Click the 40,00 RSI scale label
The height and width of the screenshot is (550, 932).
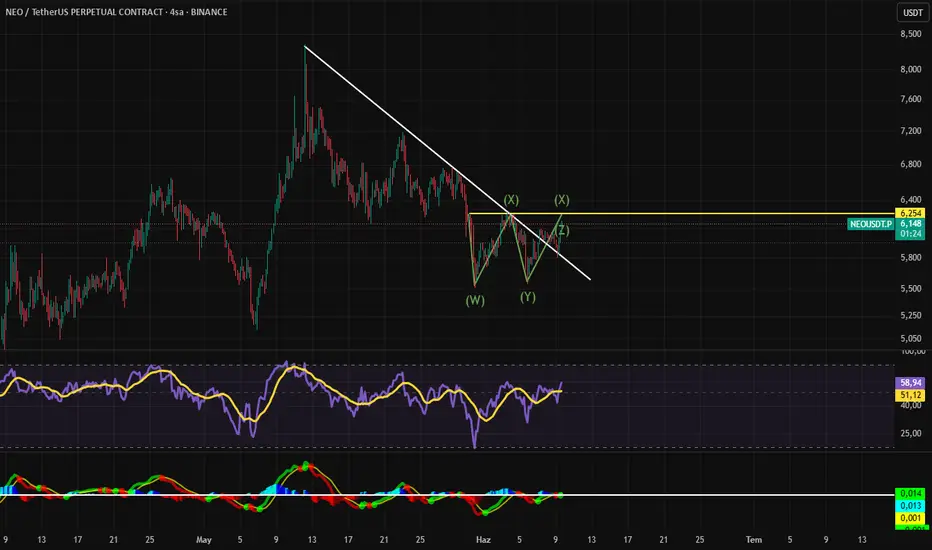911,405
